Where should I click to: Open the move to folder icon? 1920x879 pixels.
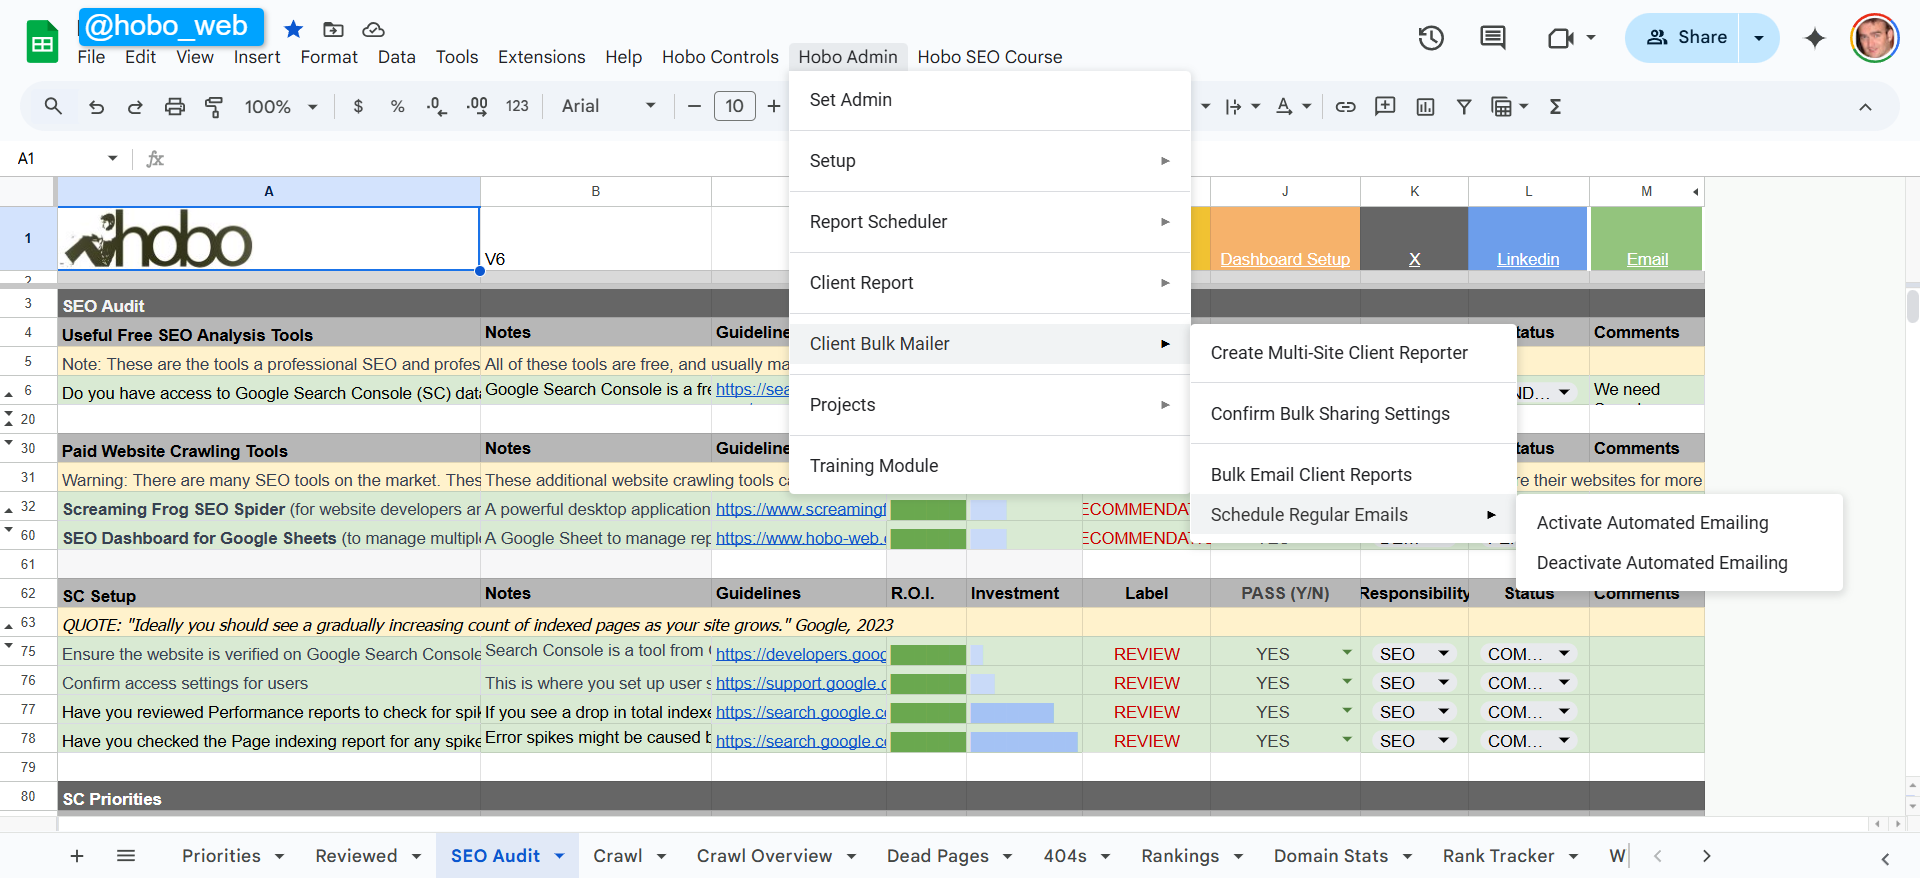[333, 29]
